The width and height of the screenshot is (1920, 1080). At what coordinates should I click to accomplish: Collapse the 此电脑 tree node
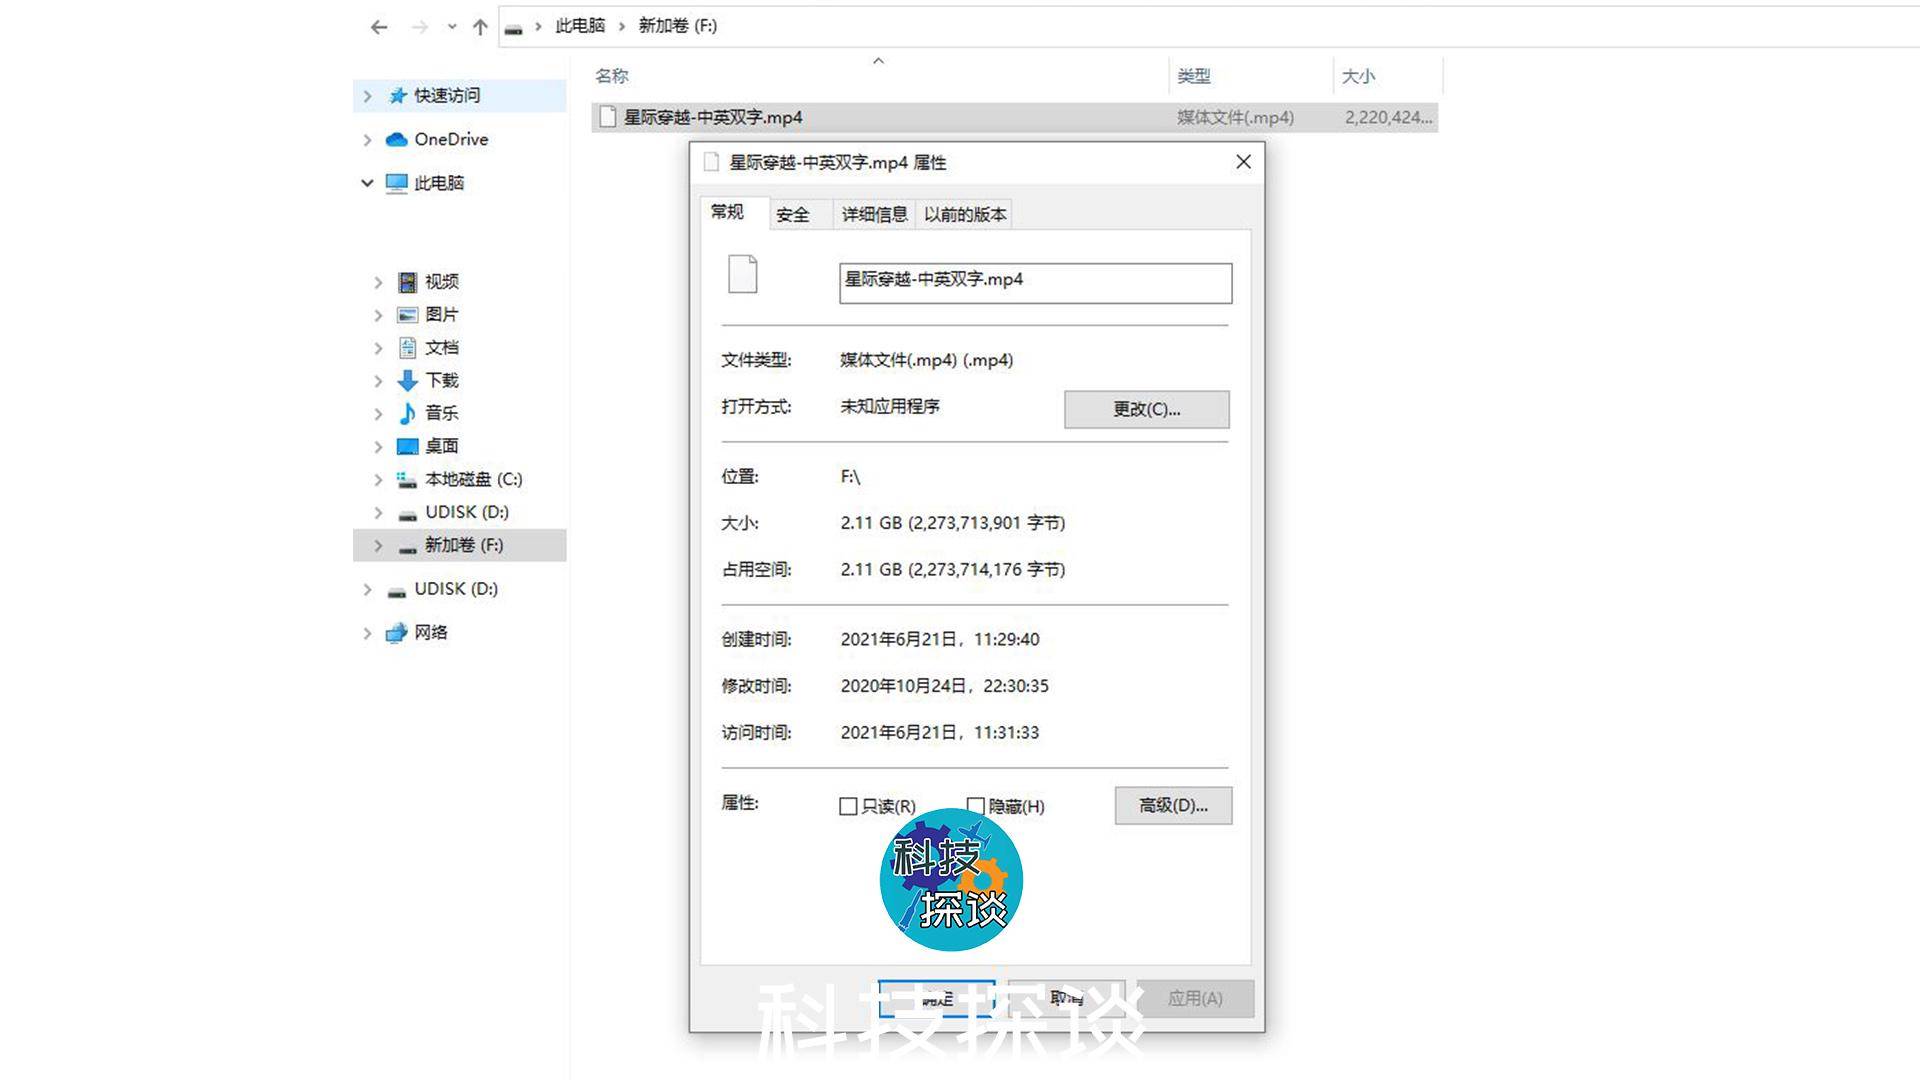tap(367, 183)
